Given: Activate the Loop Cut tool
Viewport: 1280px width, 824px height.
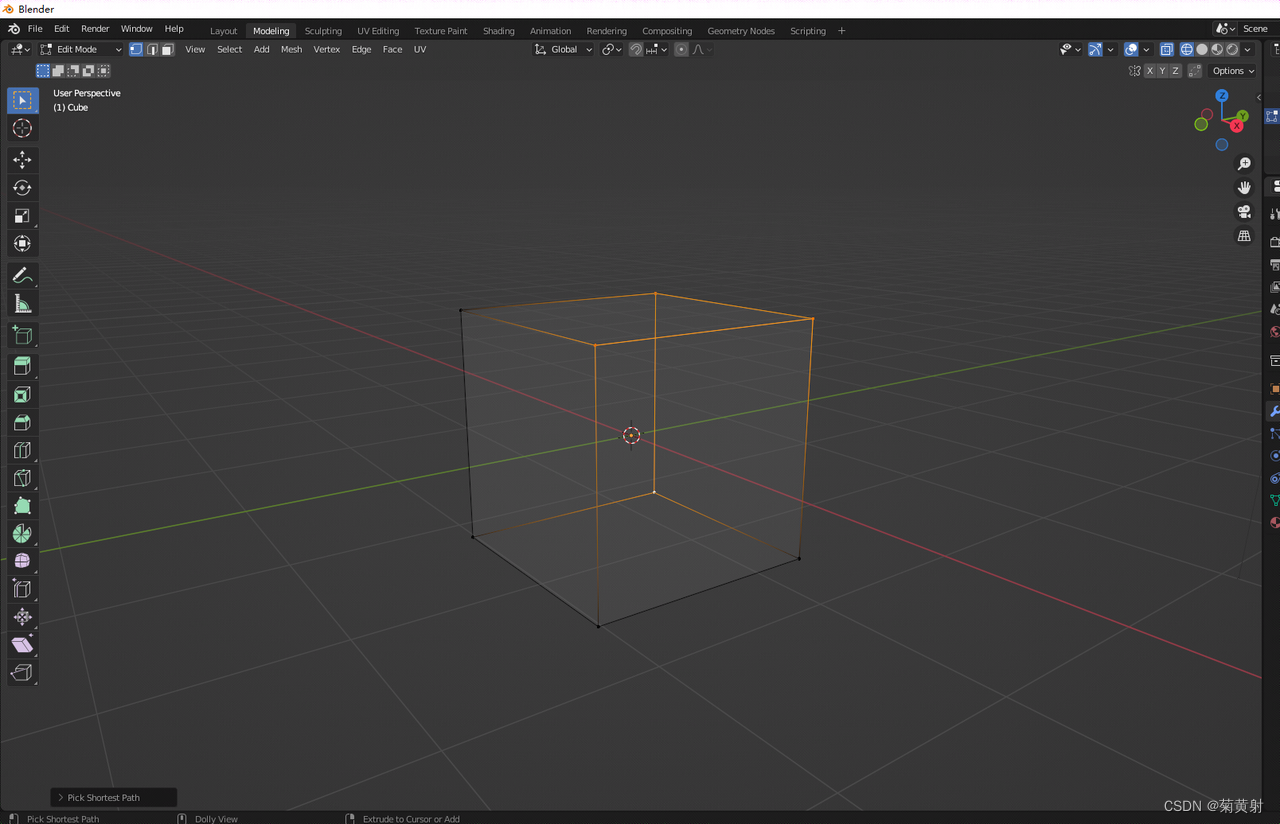Looking at the screenshot, I should 22,451.
